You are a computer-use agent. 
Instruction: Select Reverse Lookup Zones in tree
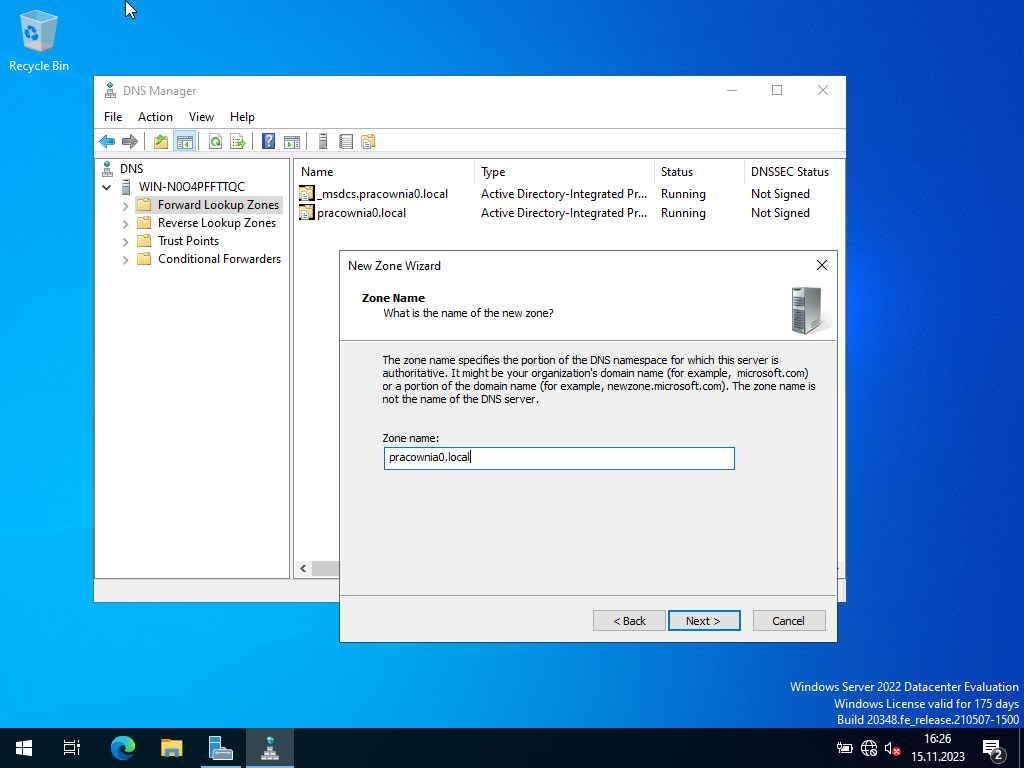coord(217,223)
